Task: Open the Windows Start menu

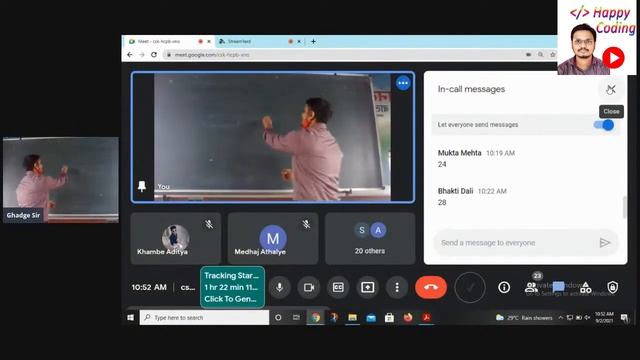Action: tap(130, 317)
